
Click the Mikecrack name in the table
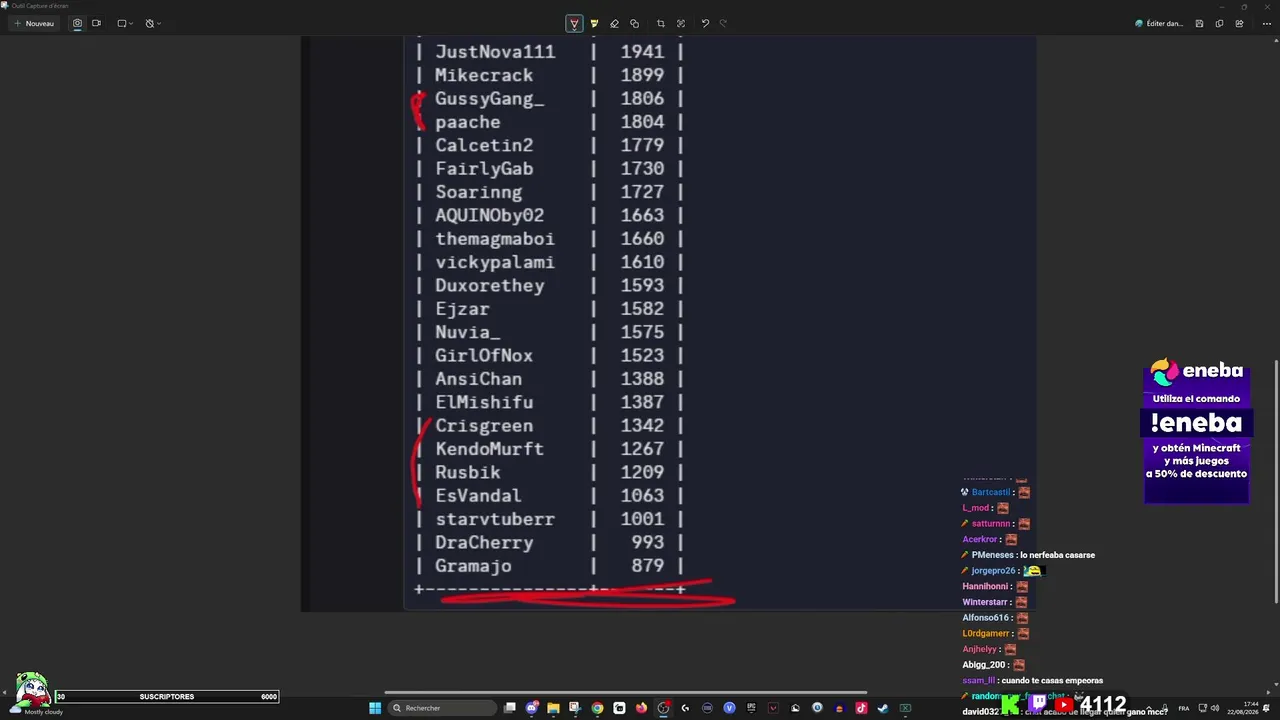click(484, 75)
